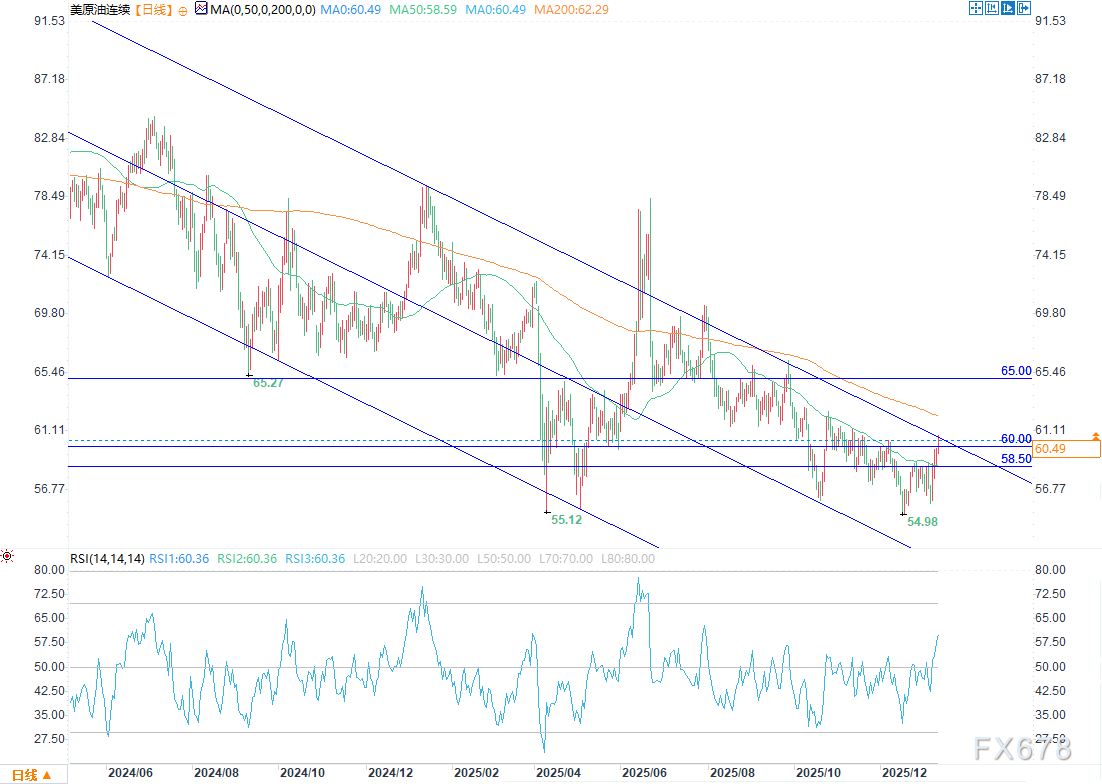Open MA(0,50,0,200,0,0) parameter settings
Viewport: 1102px width, 784px height.
pos(263,9)
